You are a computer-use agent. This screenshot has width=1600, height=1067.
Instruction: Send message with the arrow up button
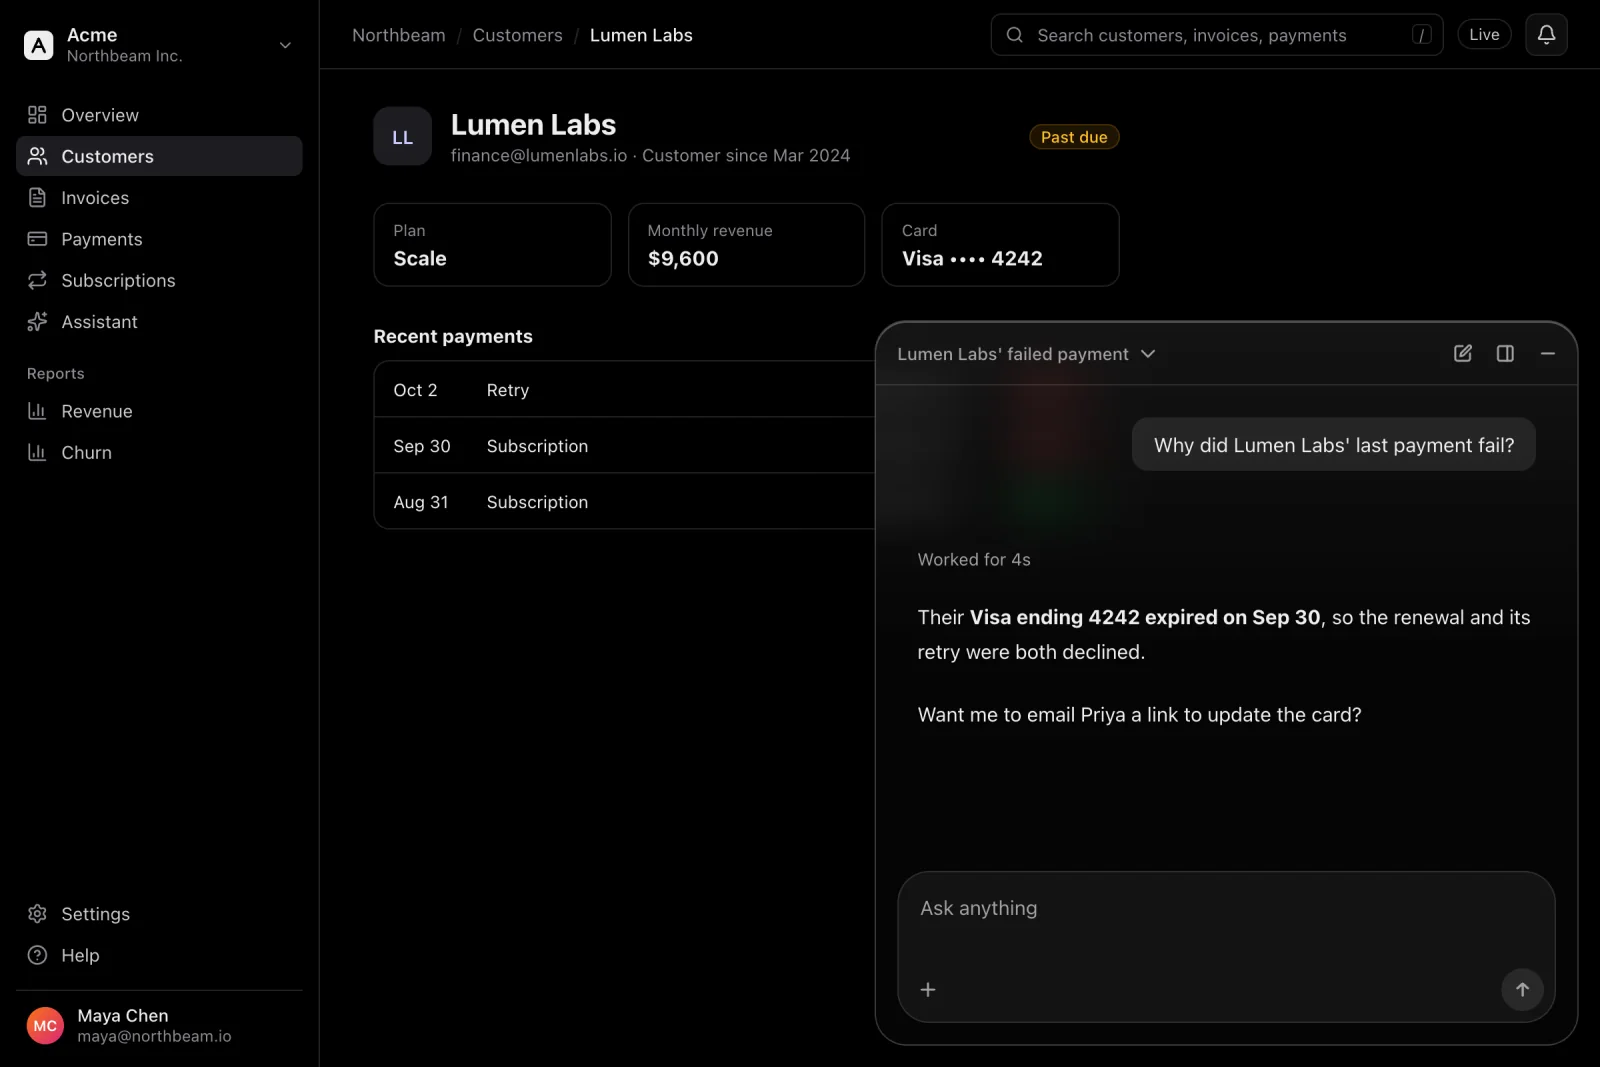click(1522, 989)
